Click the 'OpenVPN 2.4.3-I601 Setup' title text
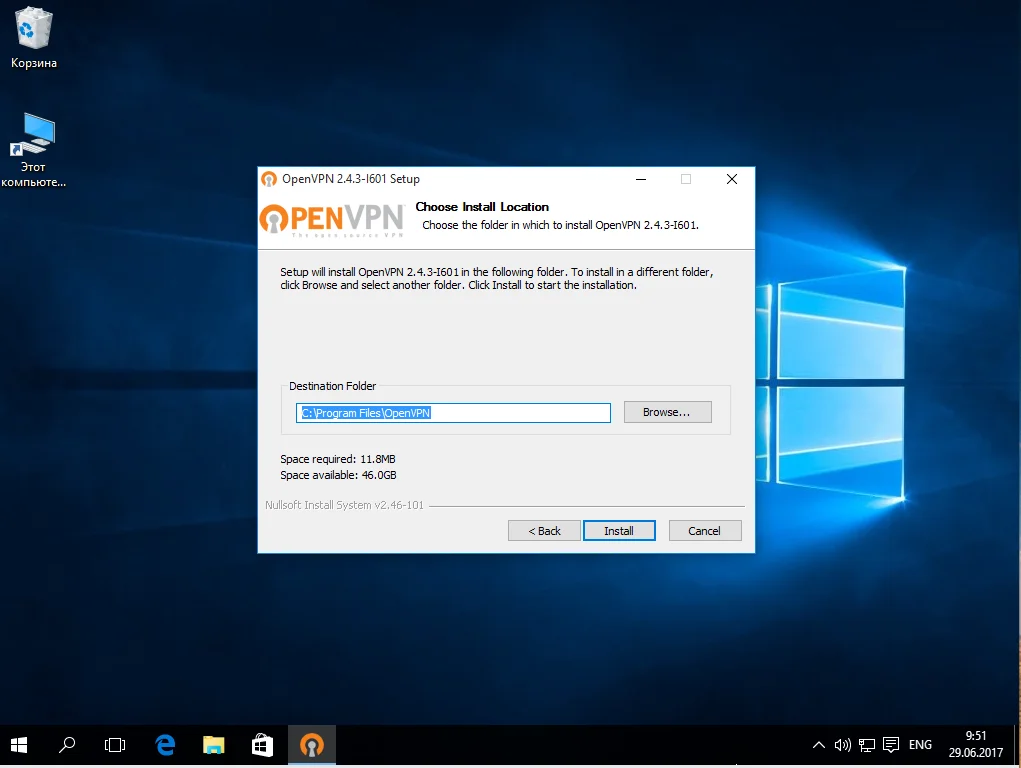Screen dimensions: 1021x768 coord(350,179)
